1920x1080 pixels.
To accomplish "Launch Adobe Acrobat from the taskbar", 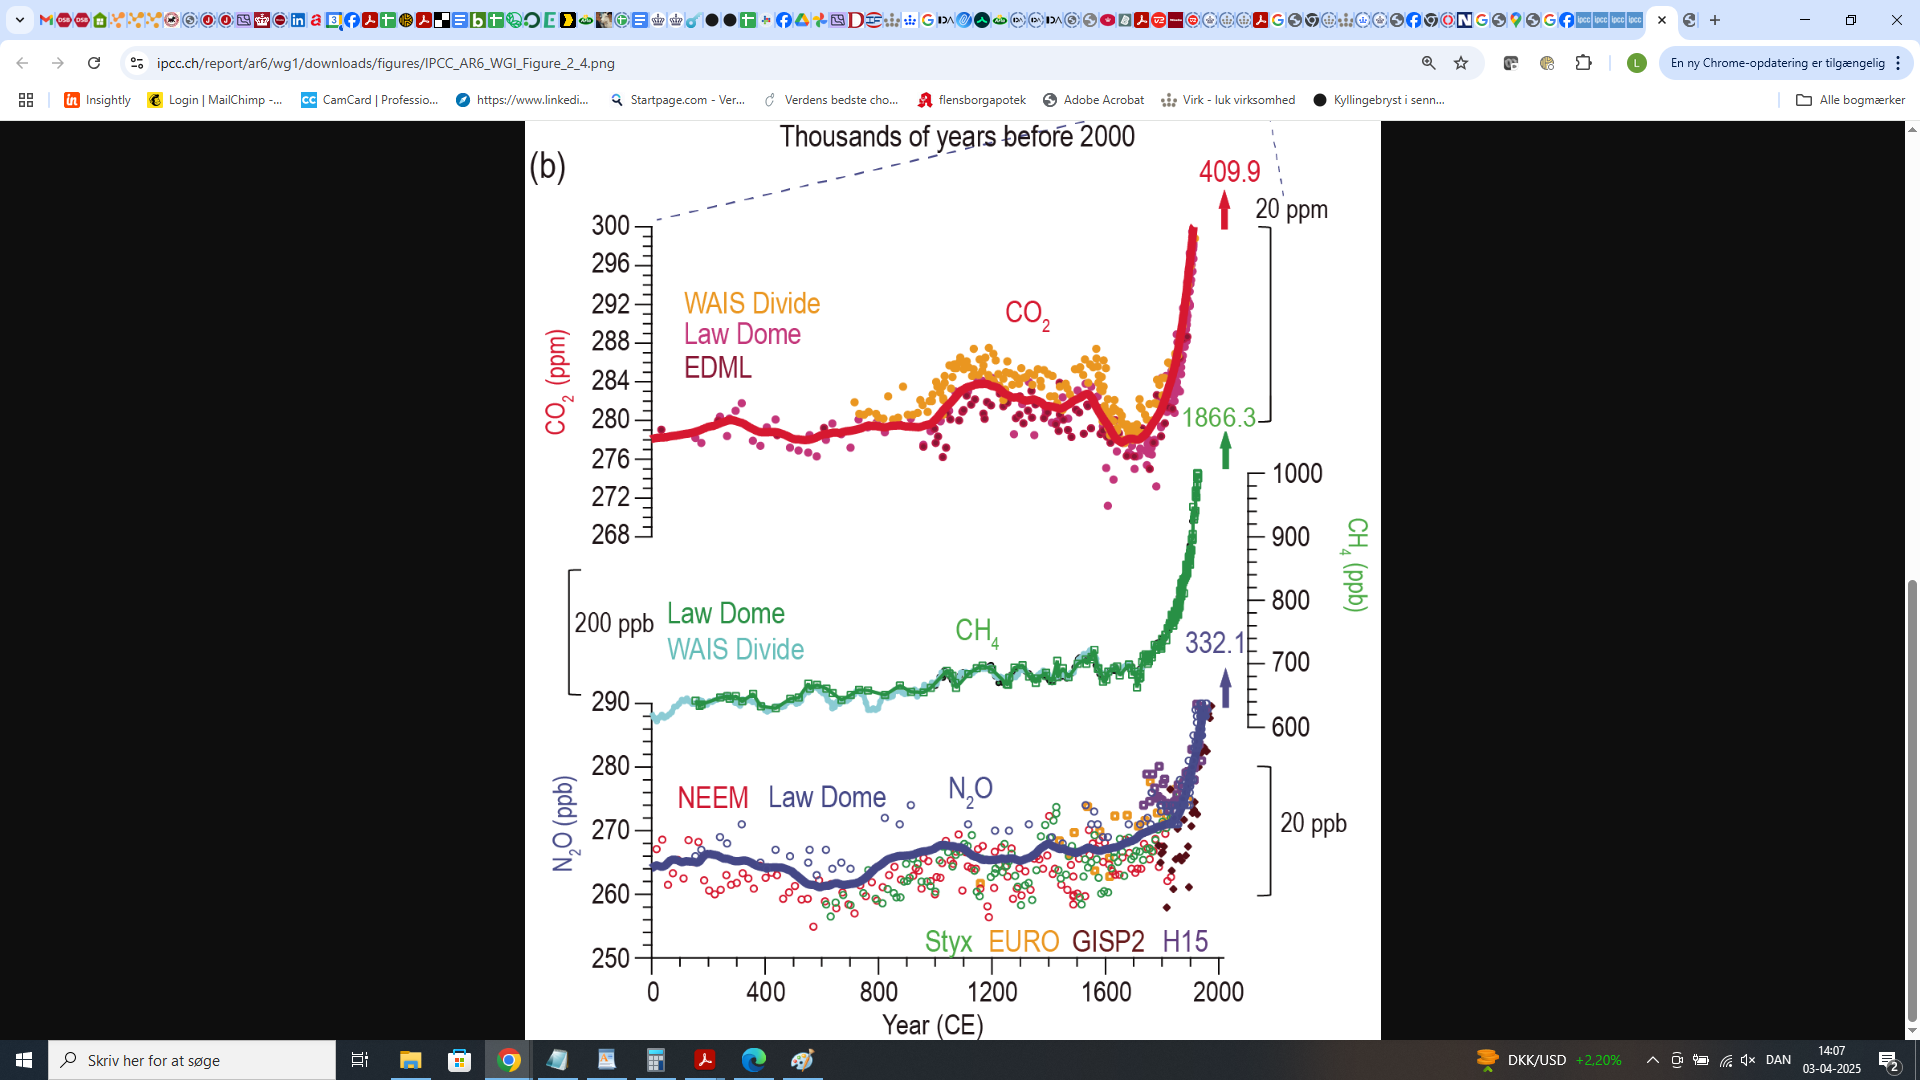I will coord(705,1060).
